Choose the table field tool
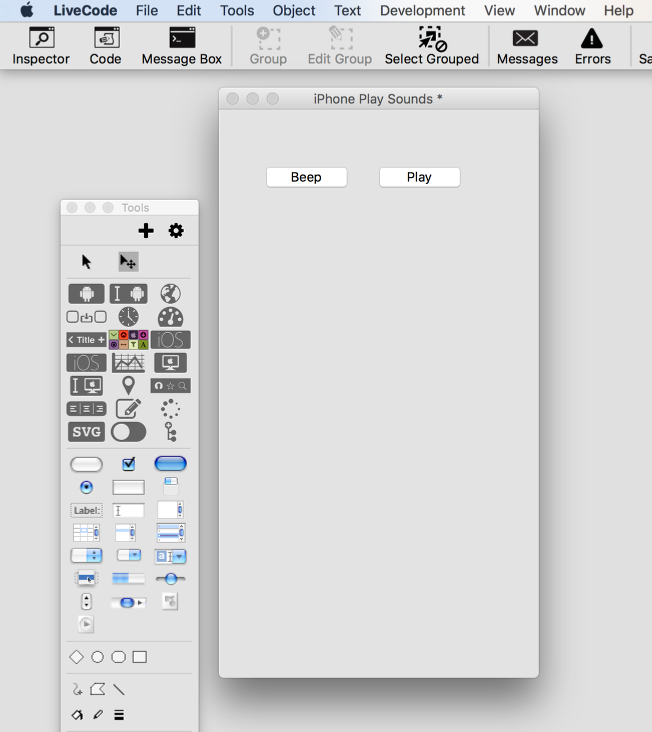The width and height of the screenshot is (652, 732). tap(86, 533)
